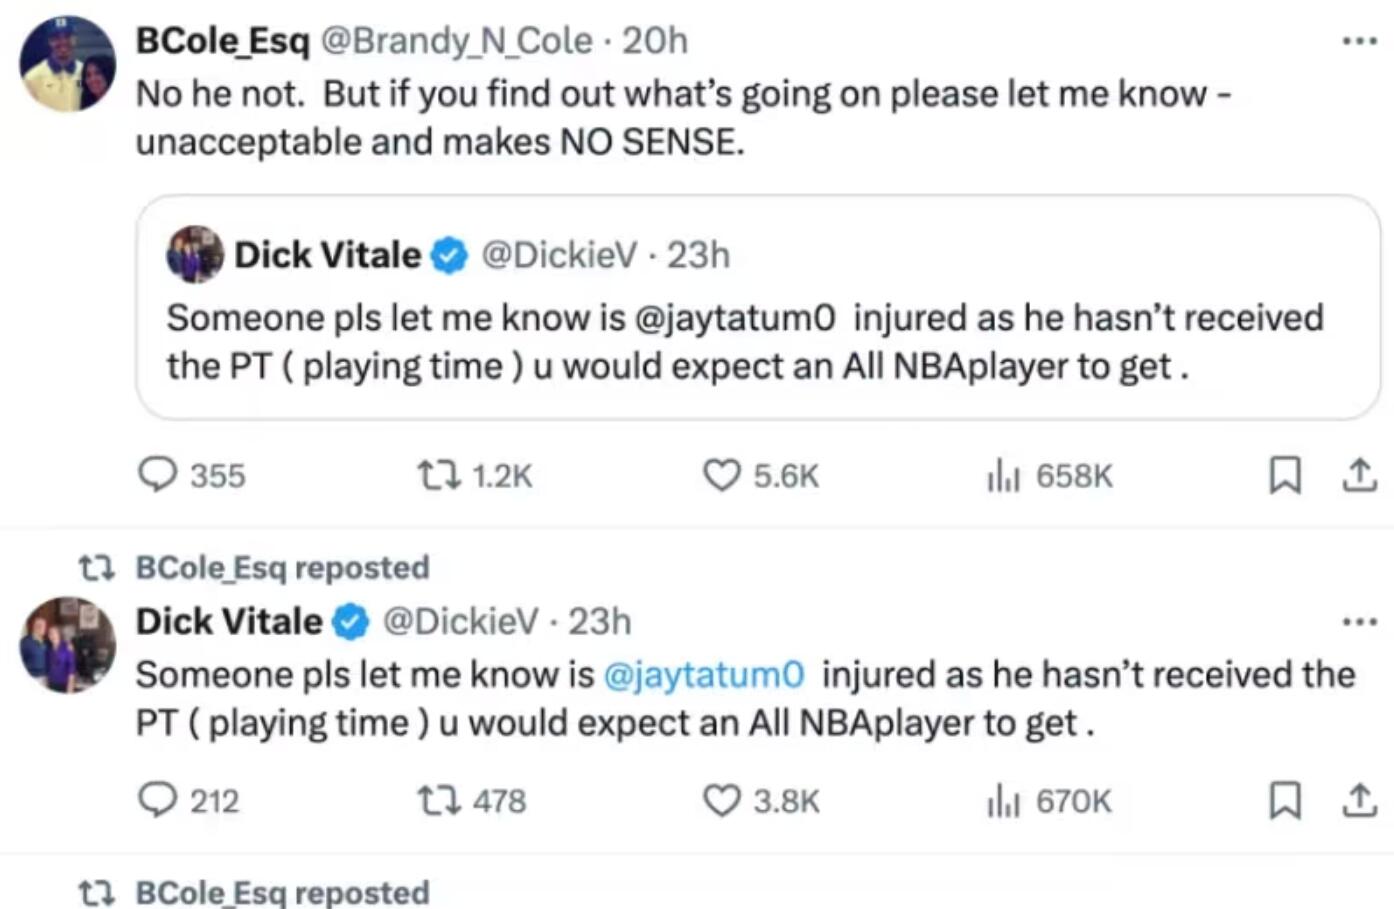Click the @jaytatum0 mention link
1394x909 pixels.
coord(703,675)
